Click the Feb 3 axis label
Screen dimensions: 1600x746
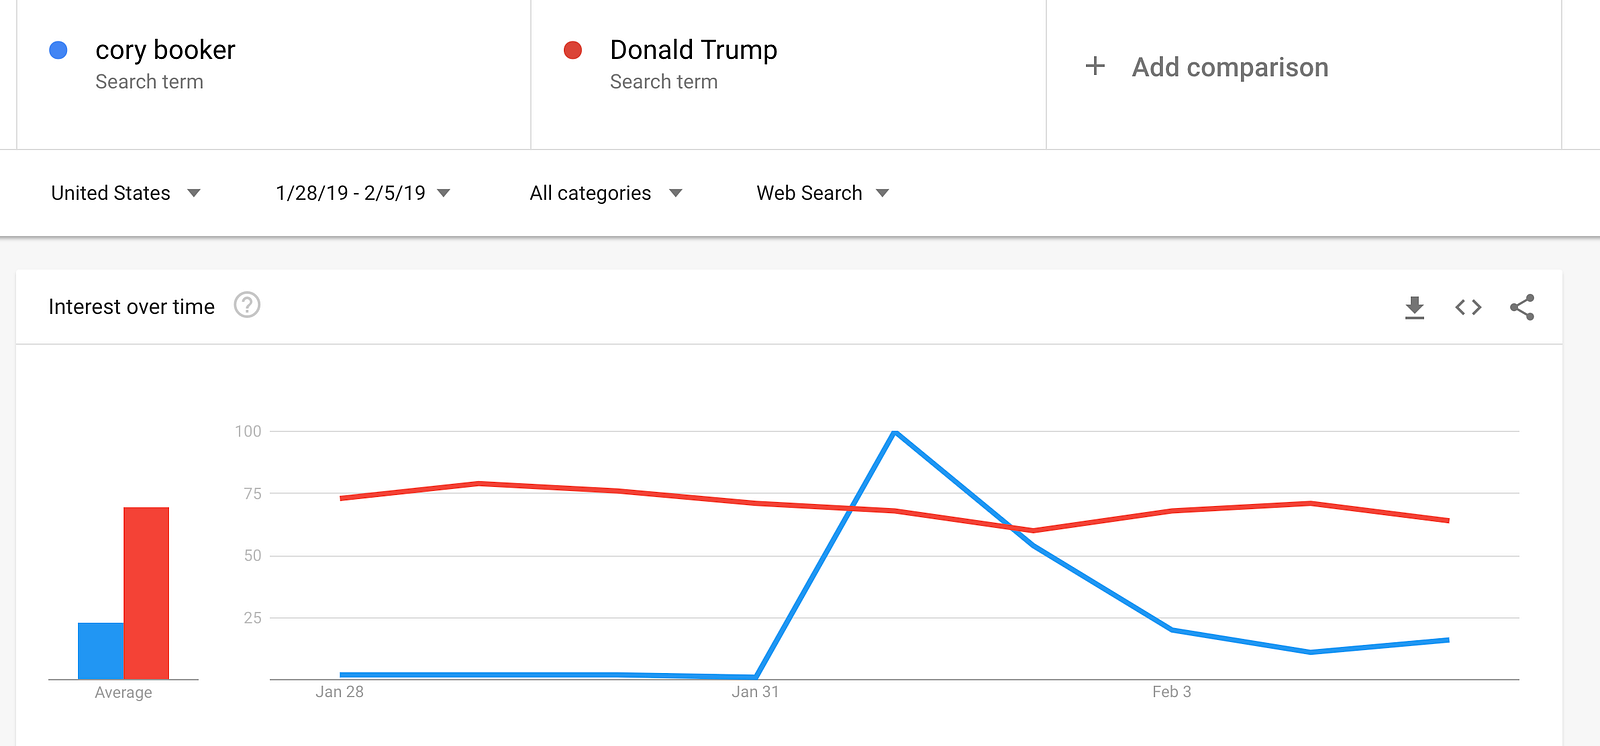coord(1171,692)
